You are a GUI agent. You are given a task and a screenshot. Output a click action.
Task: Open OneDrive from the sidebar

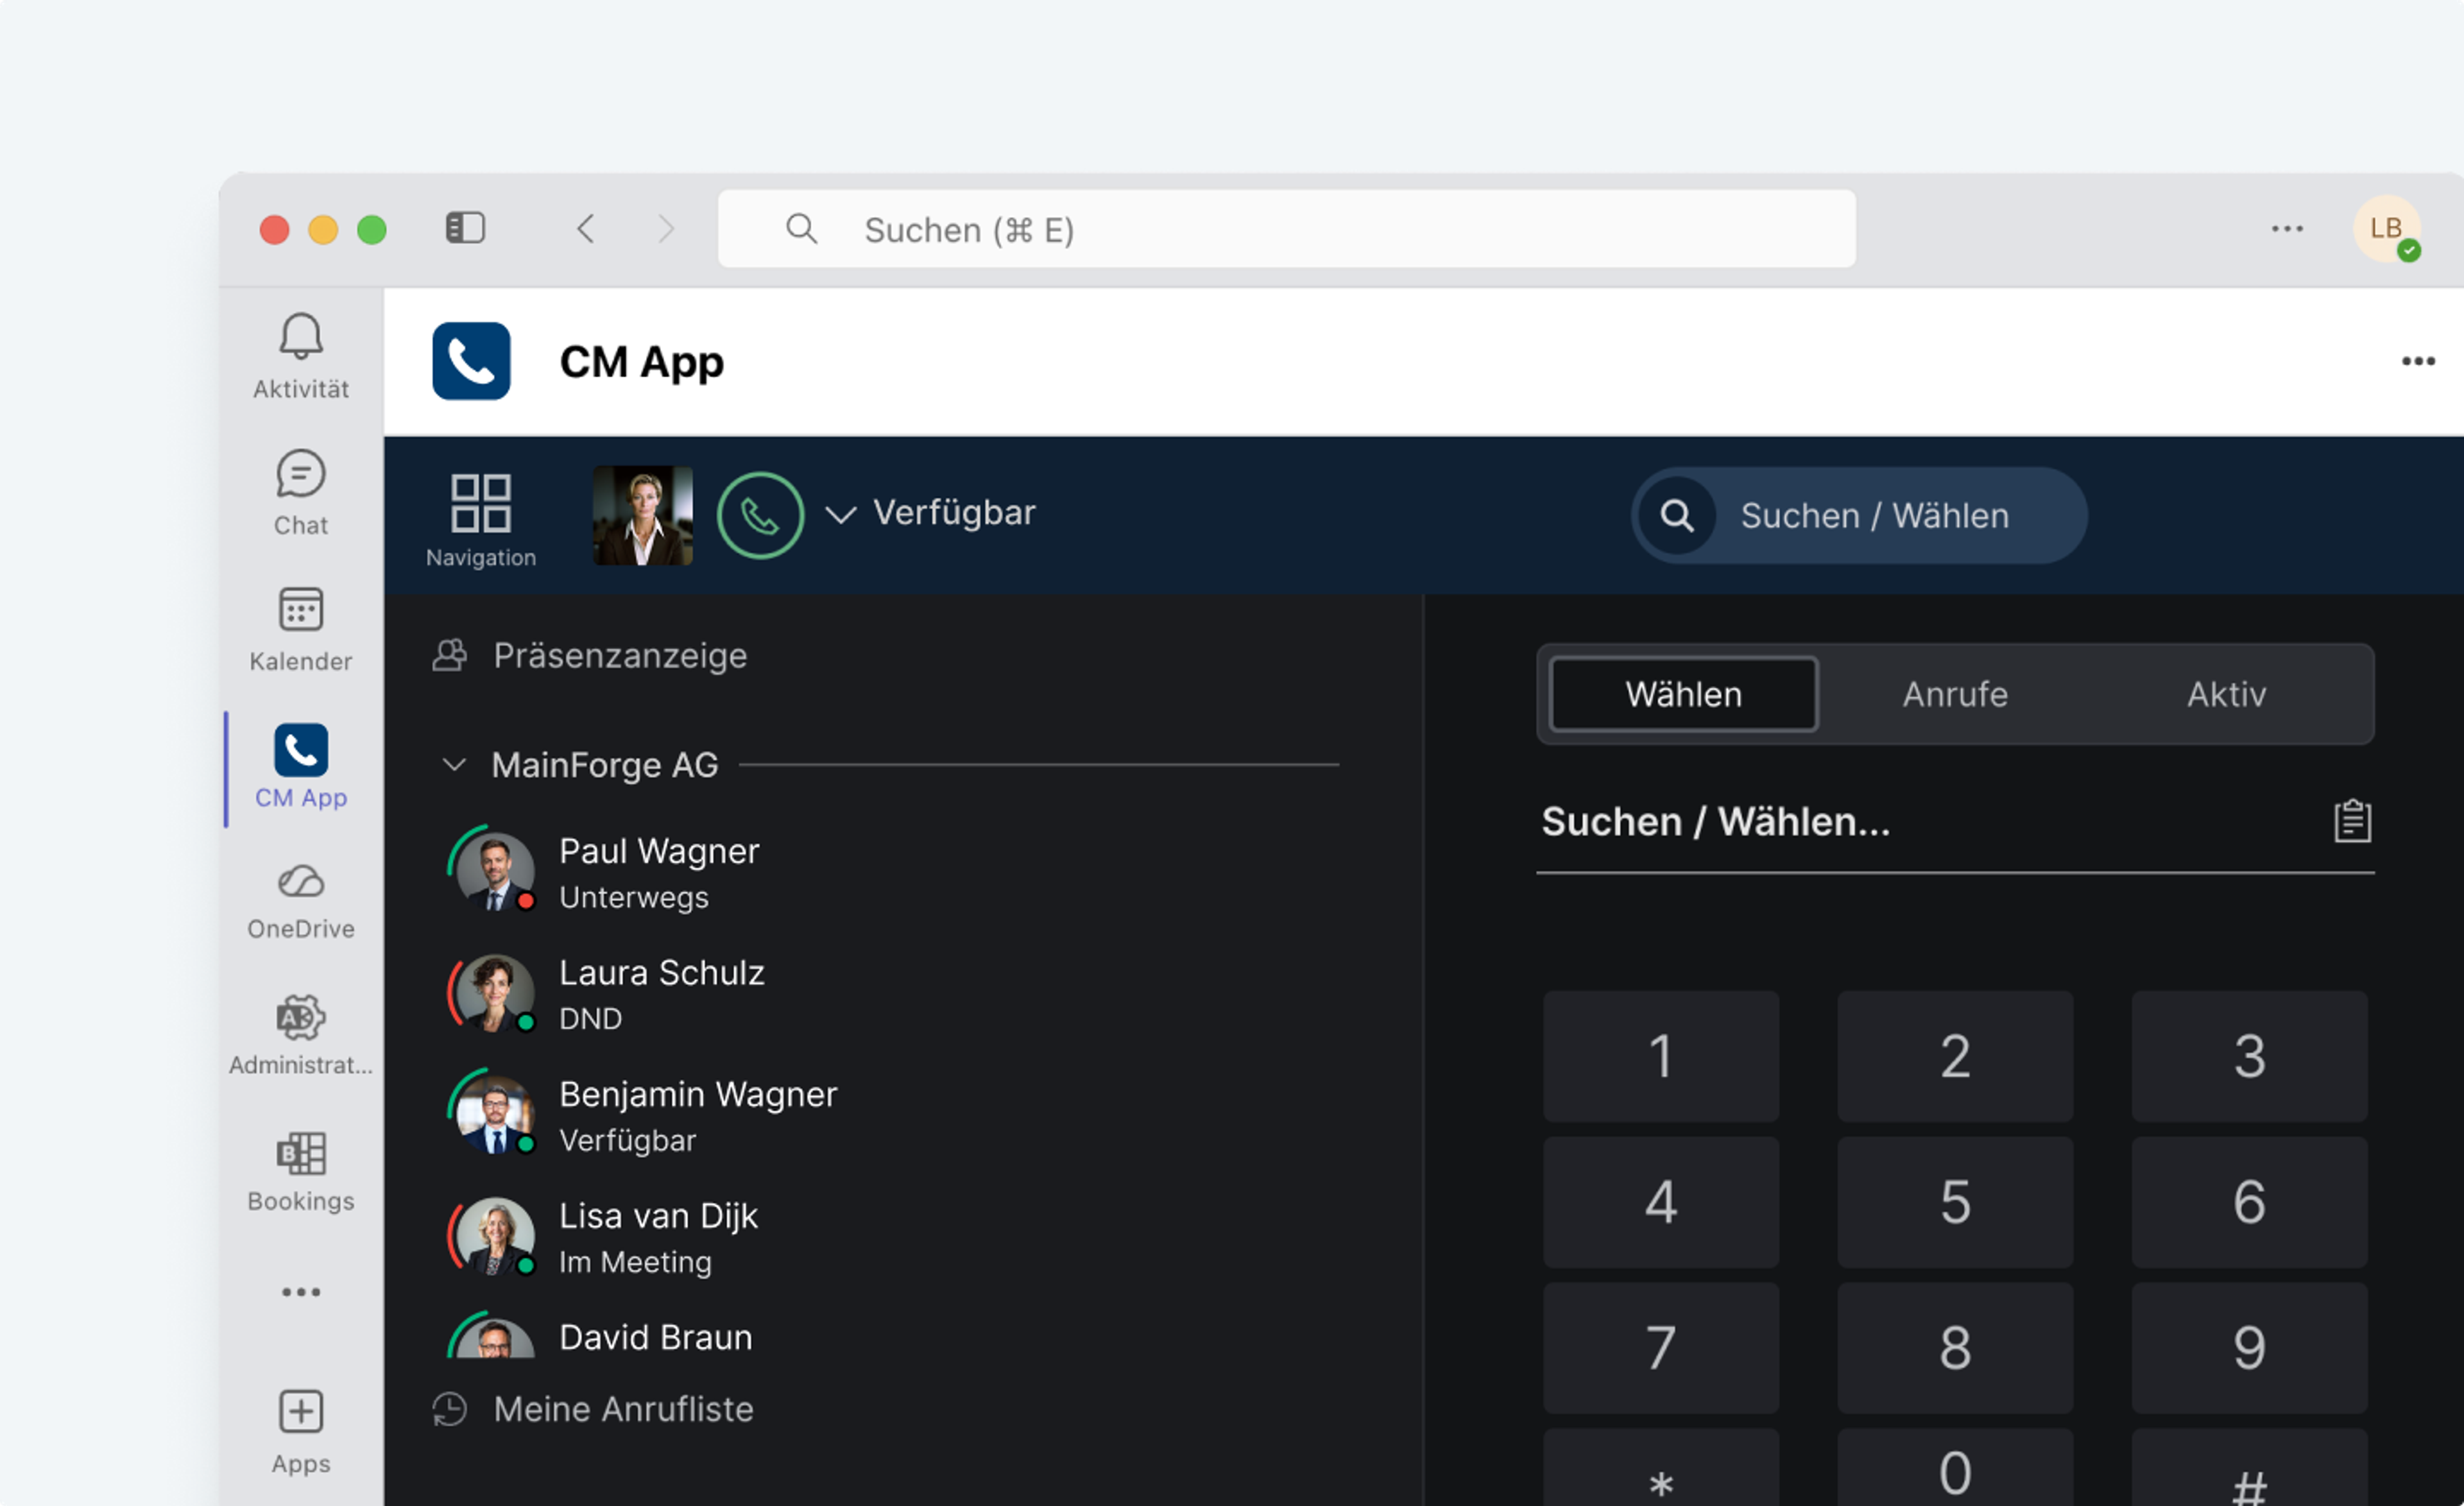point(300,901)
